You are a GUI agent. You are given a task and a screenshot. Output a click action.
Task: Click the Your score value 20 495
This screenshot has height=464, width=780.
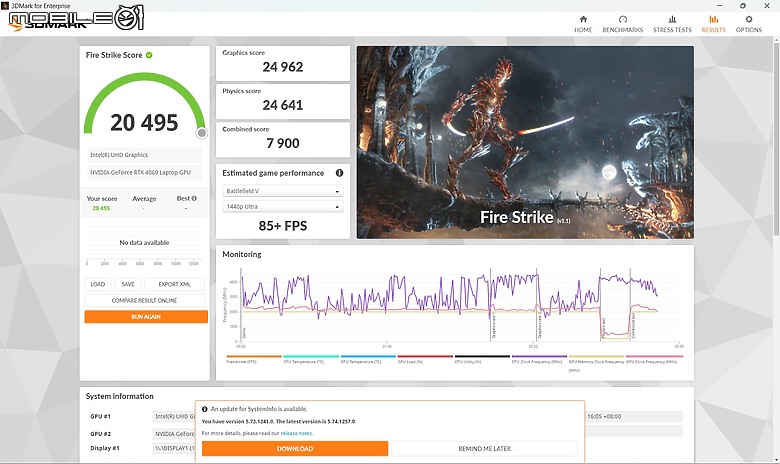[x=101, y=208]
